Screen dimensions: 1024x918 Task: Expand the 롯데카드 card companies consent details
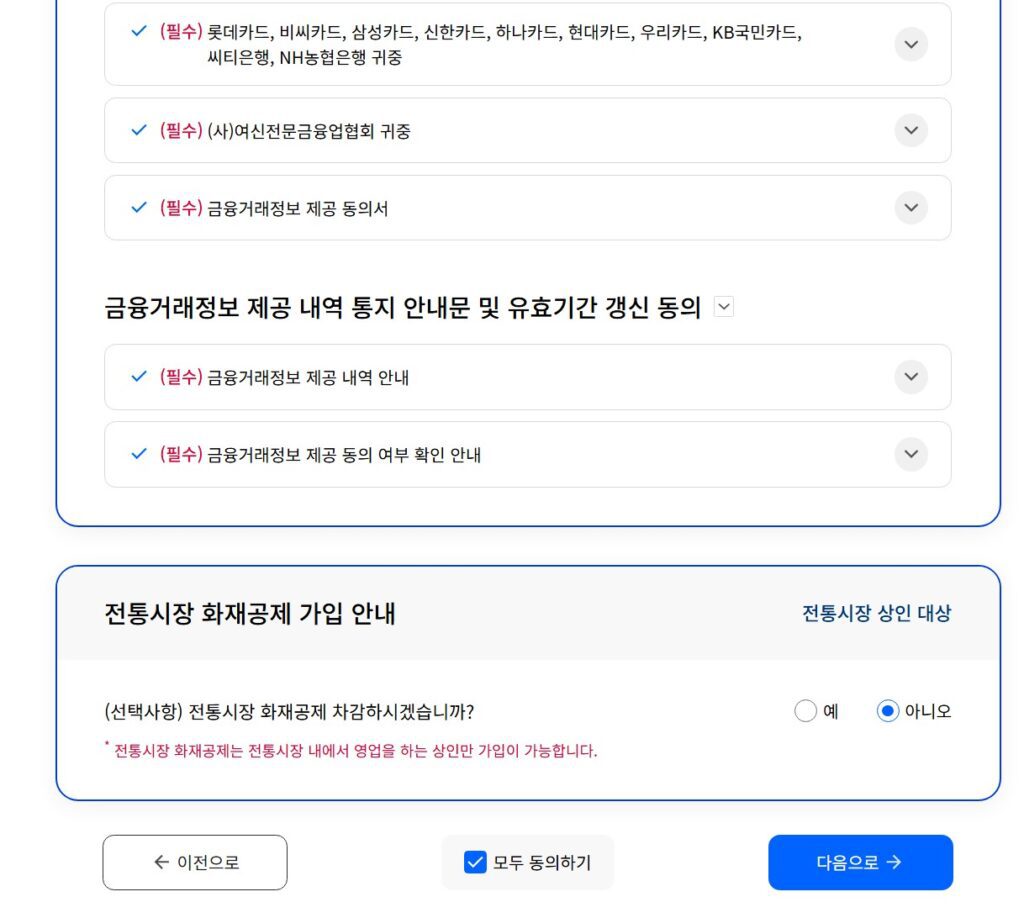(910, 44)
